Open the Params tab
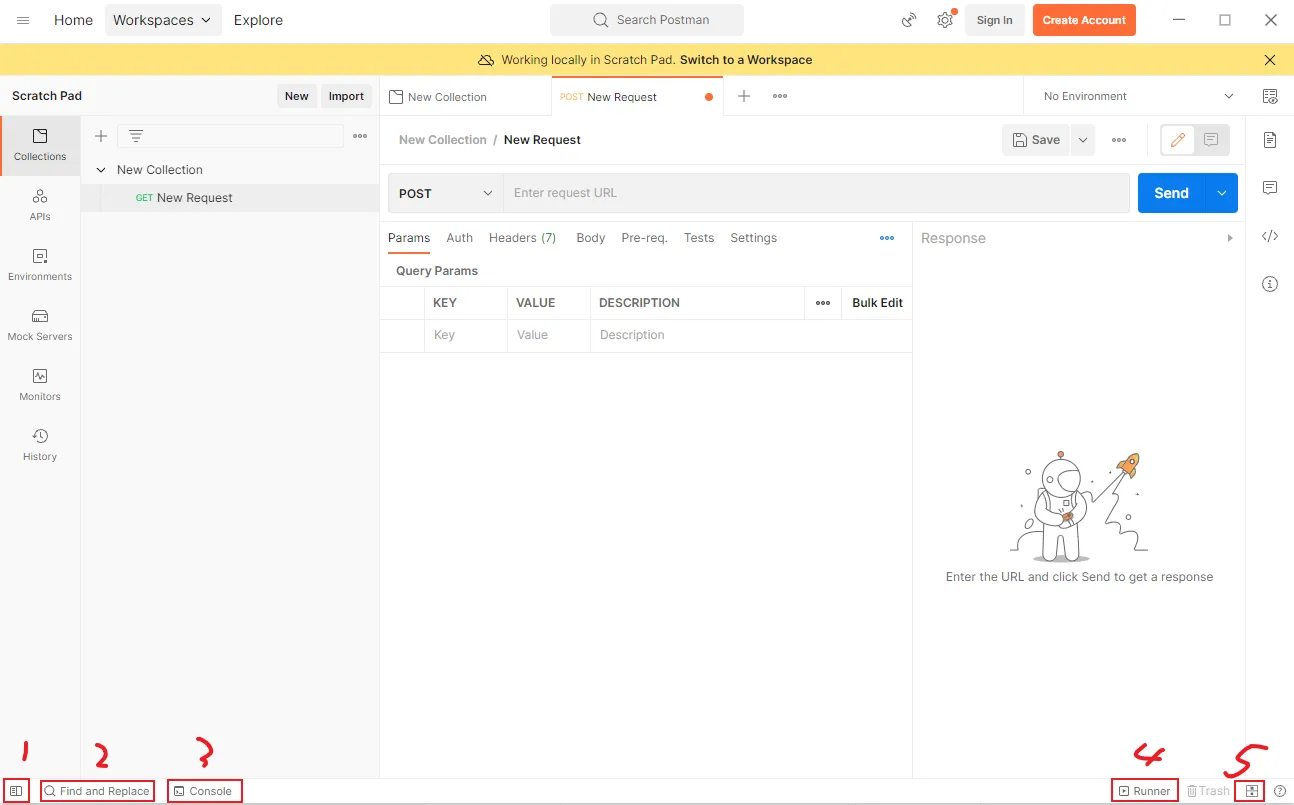 pyautogui.click(x=409, y=238)
